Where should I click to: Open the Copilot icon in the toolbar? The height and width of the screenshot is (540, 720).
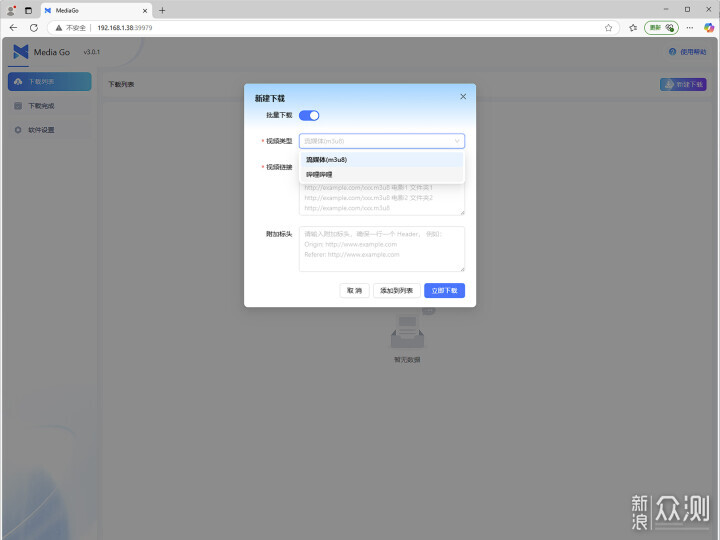709,28
